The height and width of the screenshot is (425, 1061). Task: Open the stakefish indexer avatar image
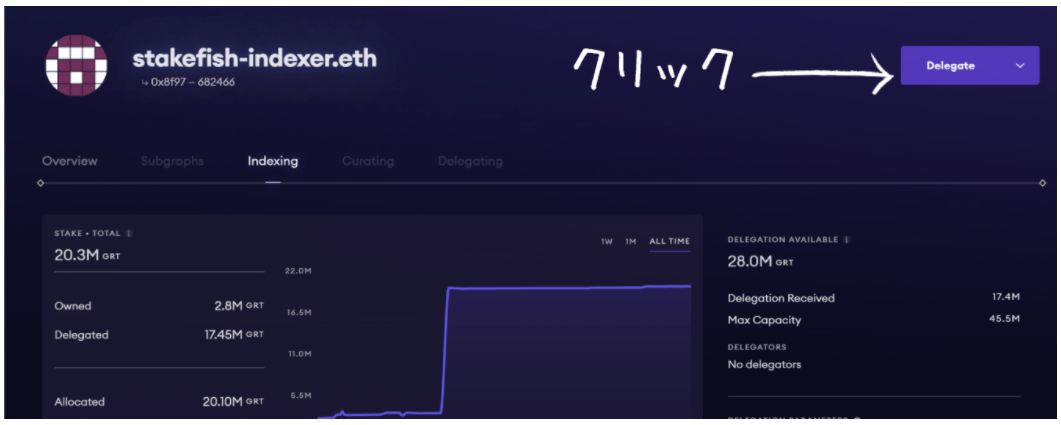[x=76, y=65]
